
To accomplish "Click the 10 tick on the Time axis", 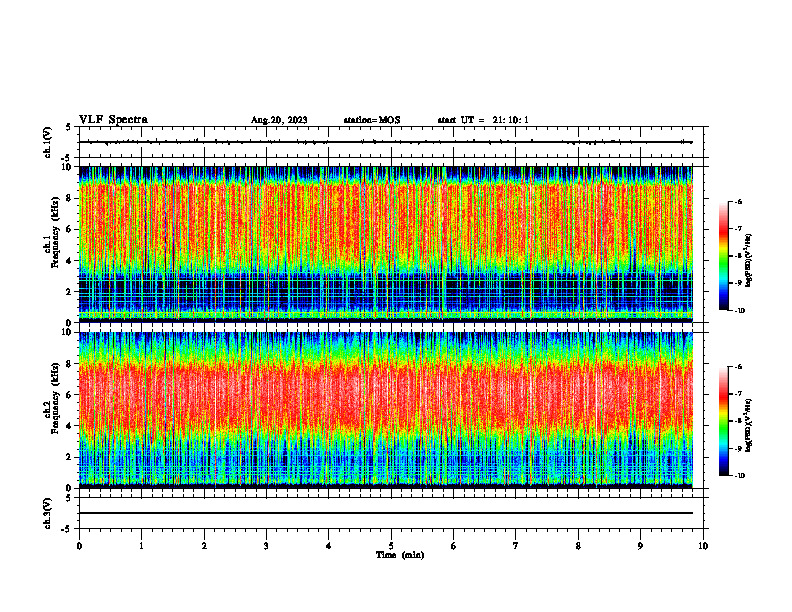I will (x=703, y=546).
